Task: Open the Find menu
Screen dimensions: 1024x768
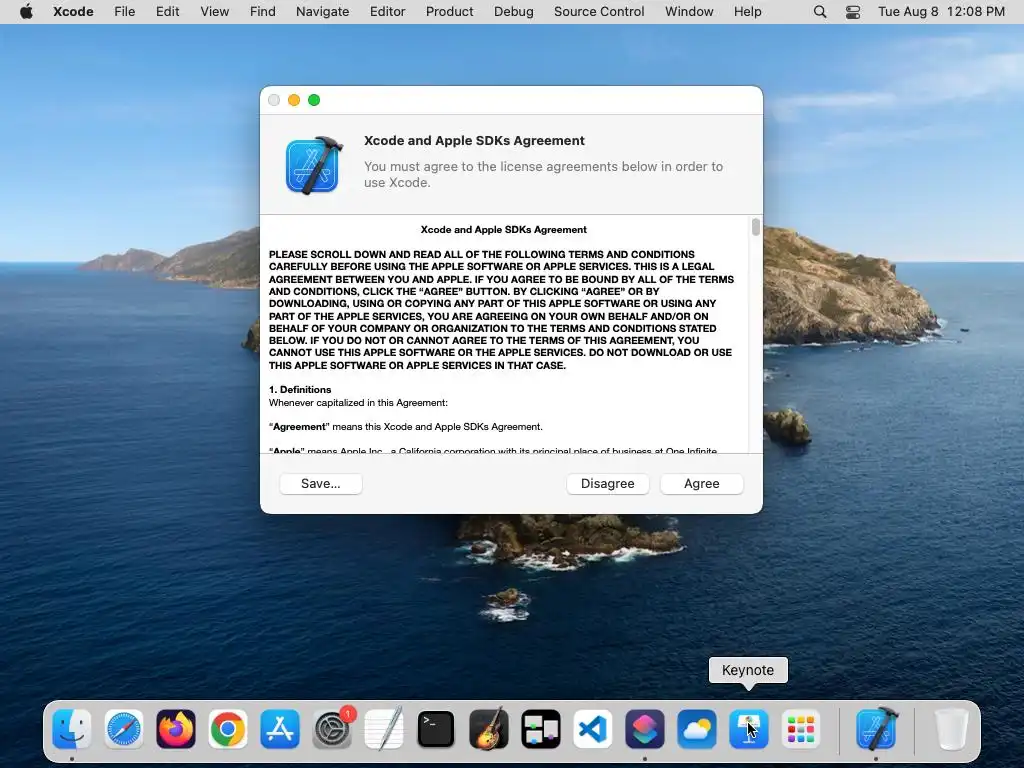Action: coord(263,11)
